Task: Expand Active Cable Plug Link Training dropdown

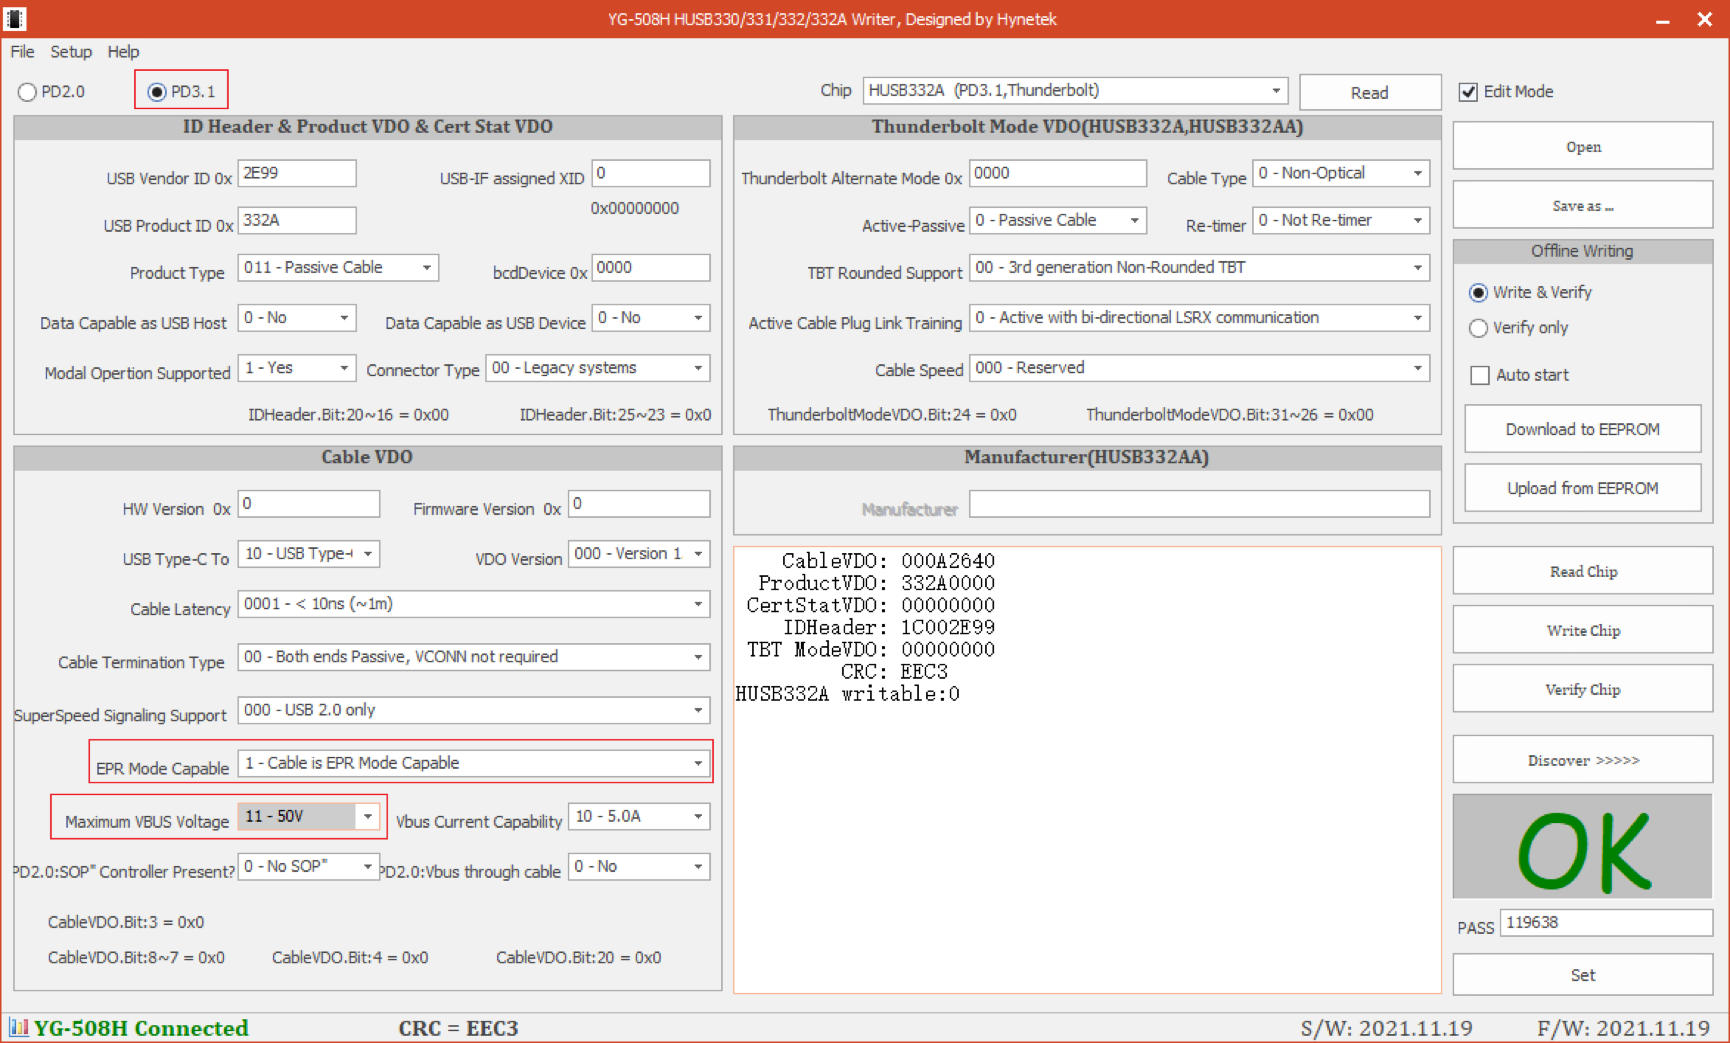Action: pos(1417,318)
